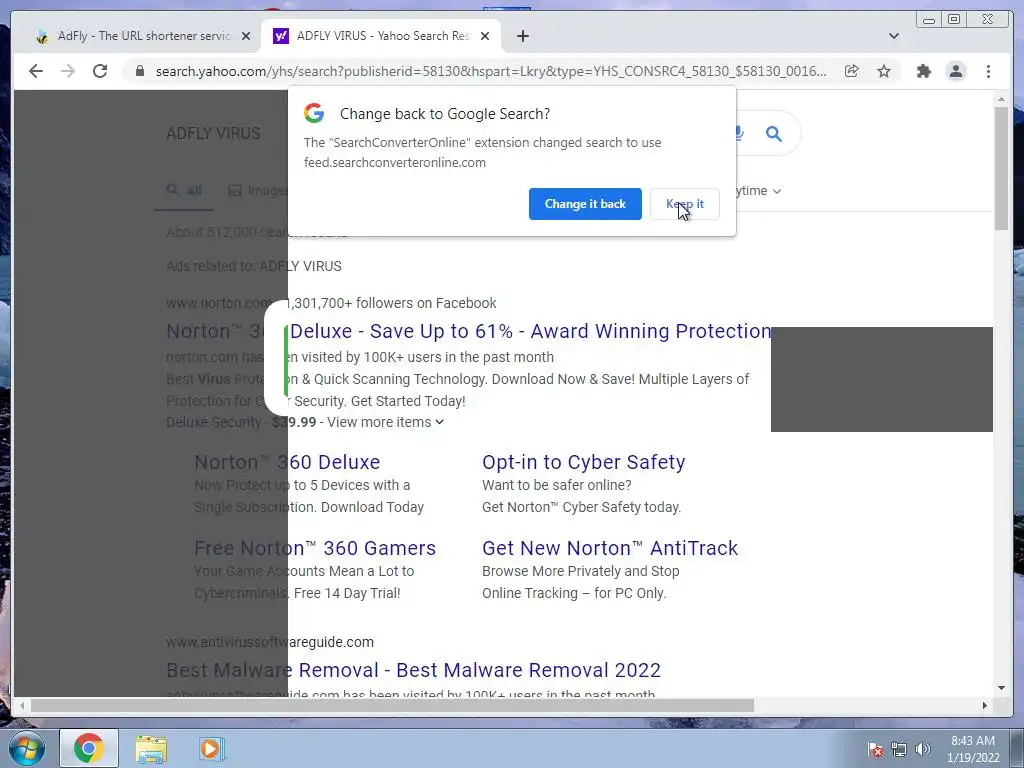Open the Chrome profile avatar
Viewport: 1024px width, 768px height.
pyautogui.click(x=956, y=71)
